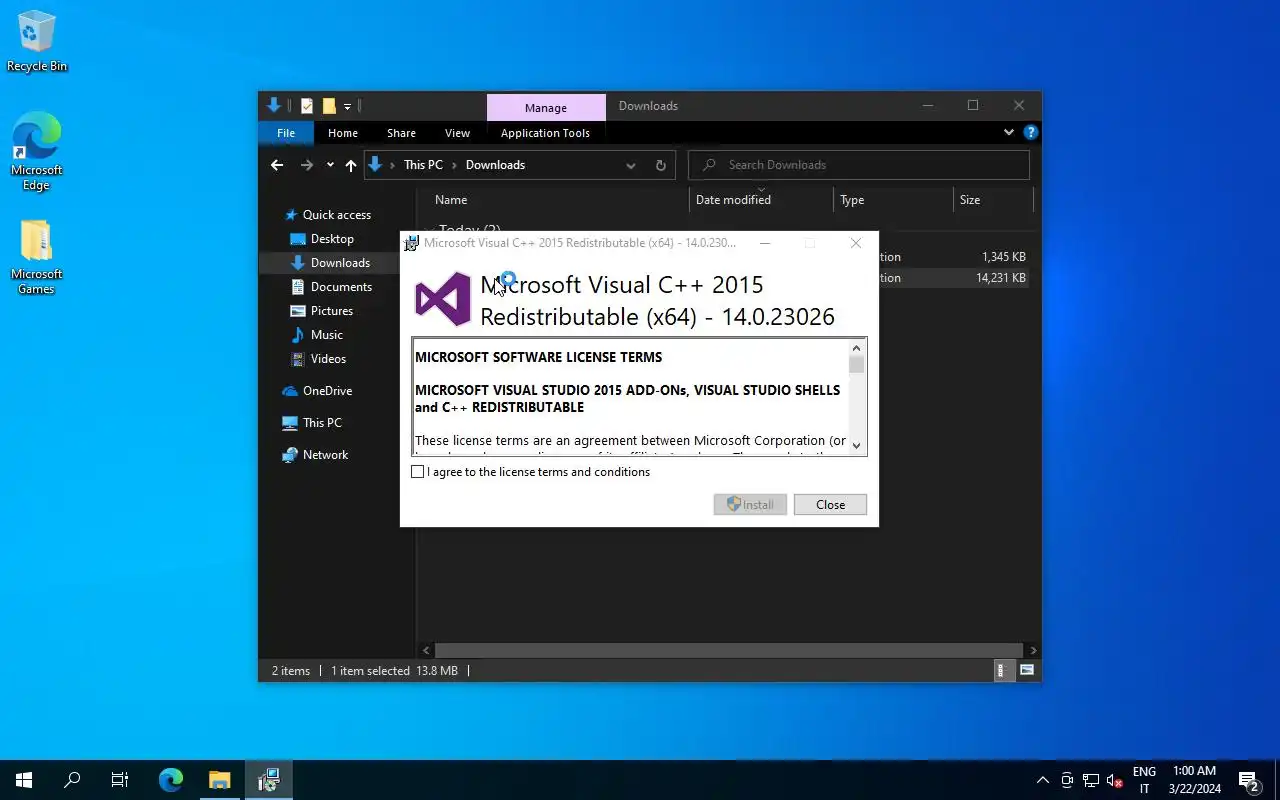Image resolution: width=1280 pixels, height=800 pixels.
Task: Select the Manage contextual tab
Action: (546, 108)
